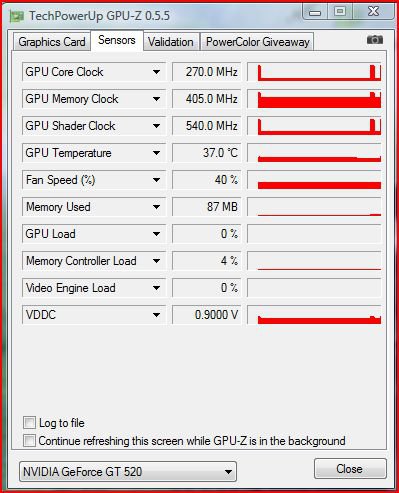399x493 pixels.
Task: Expand the GPU Temperature dropdown arrow
Action: pyautogui.click(x=156, y=153)
